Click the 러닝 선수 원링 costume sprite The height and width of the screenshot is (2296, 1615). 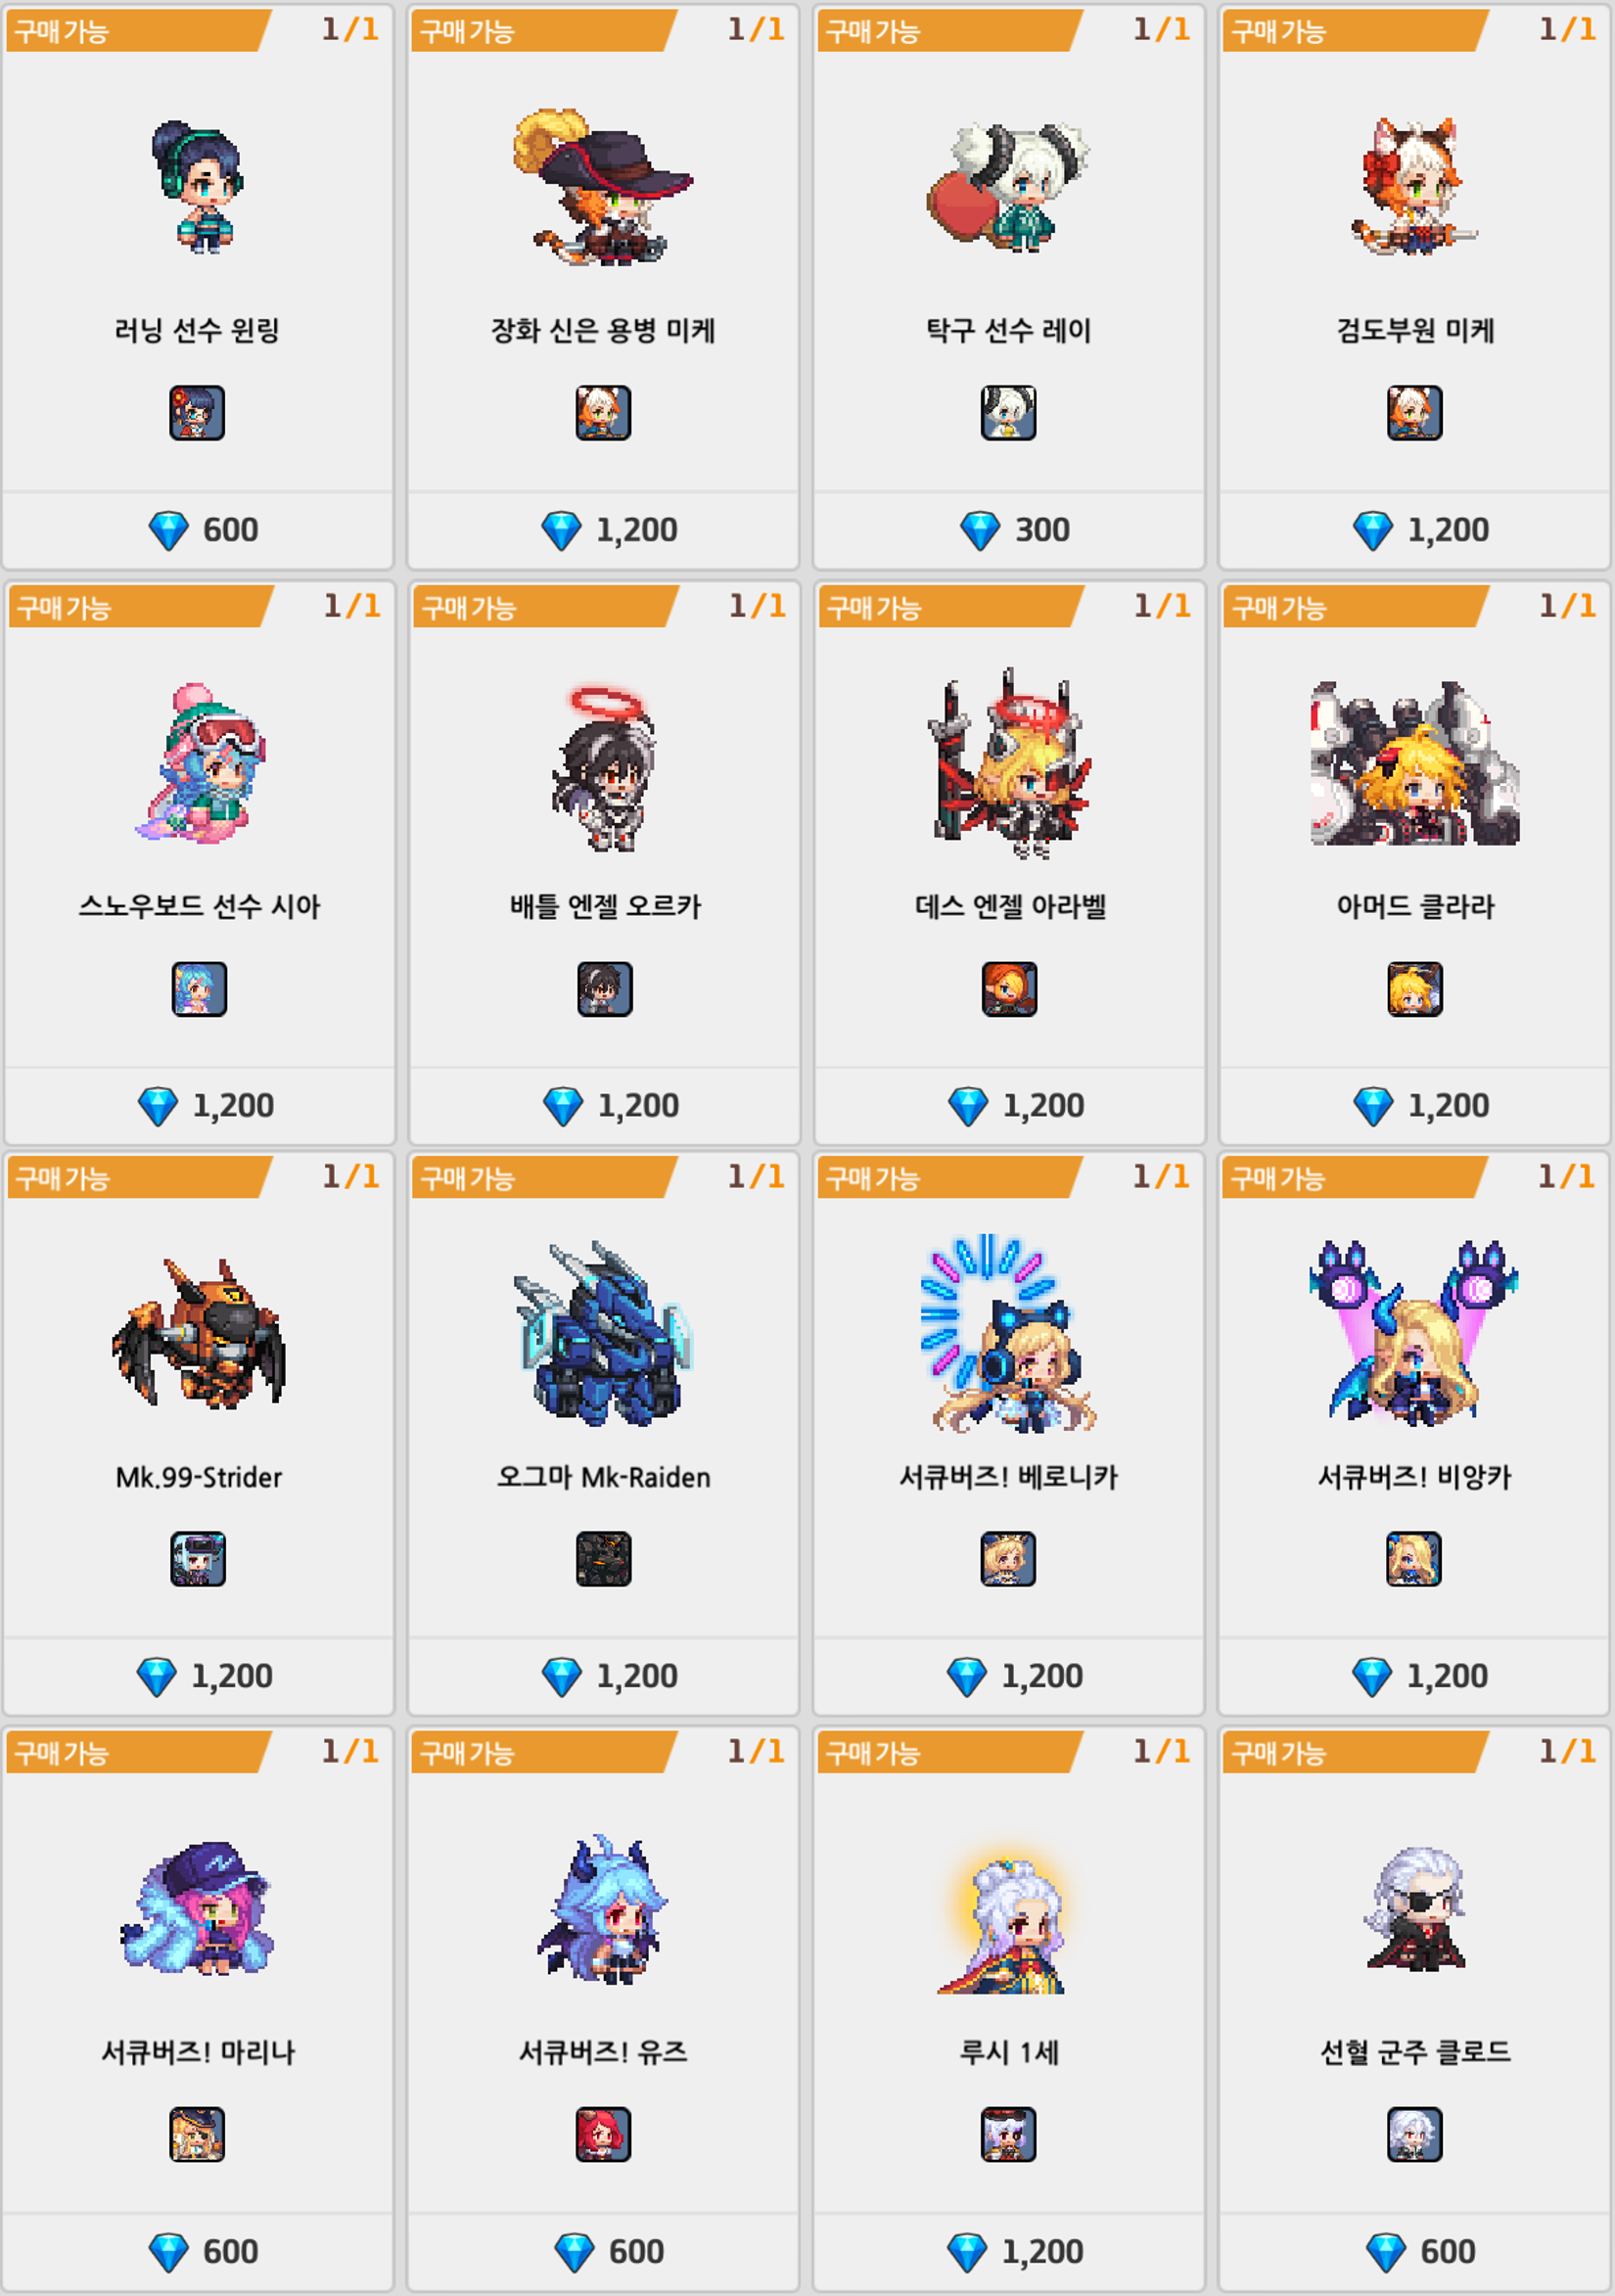(x=198, y=187)
